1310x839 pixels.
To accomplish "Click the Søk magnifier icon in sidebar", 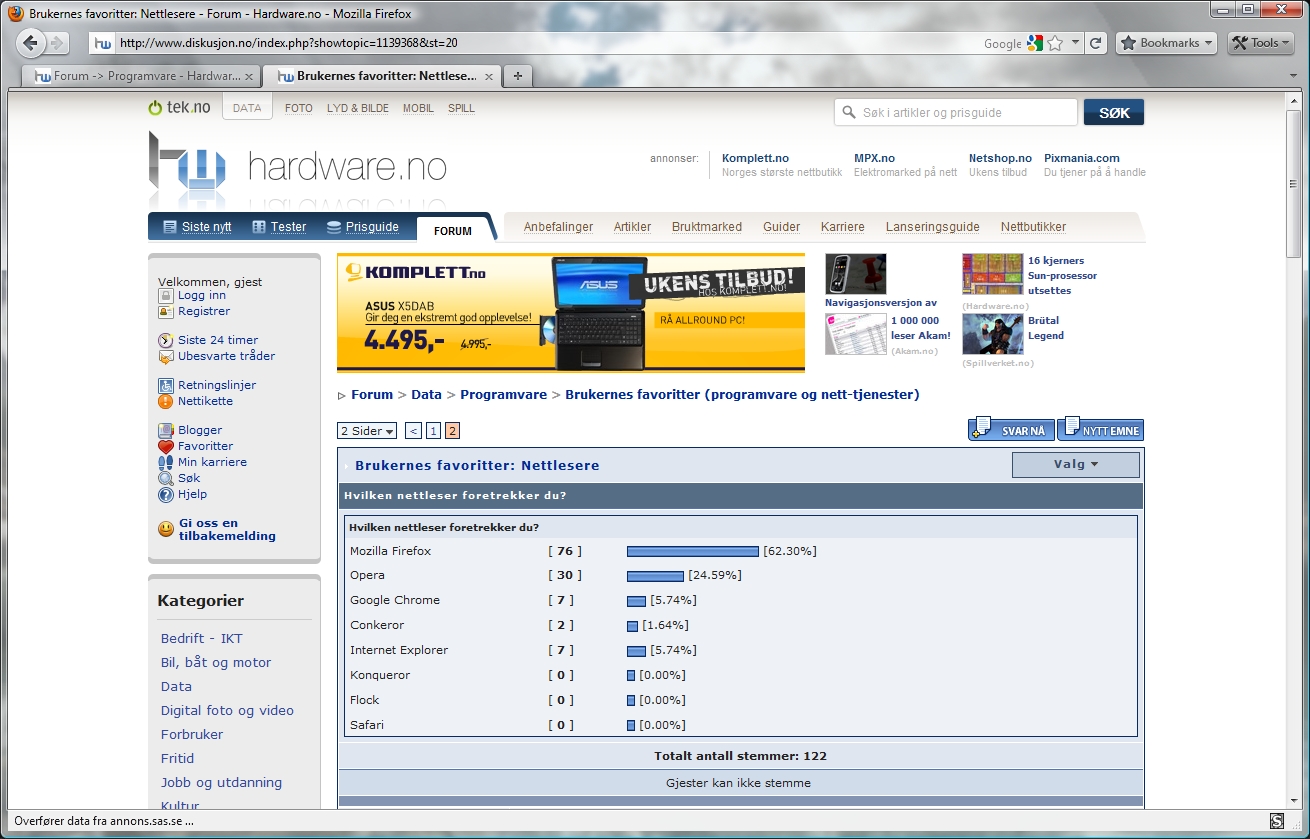I will click(166, 478).
